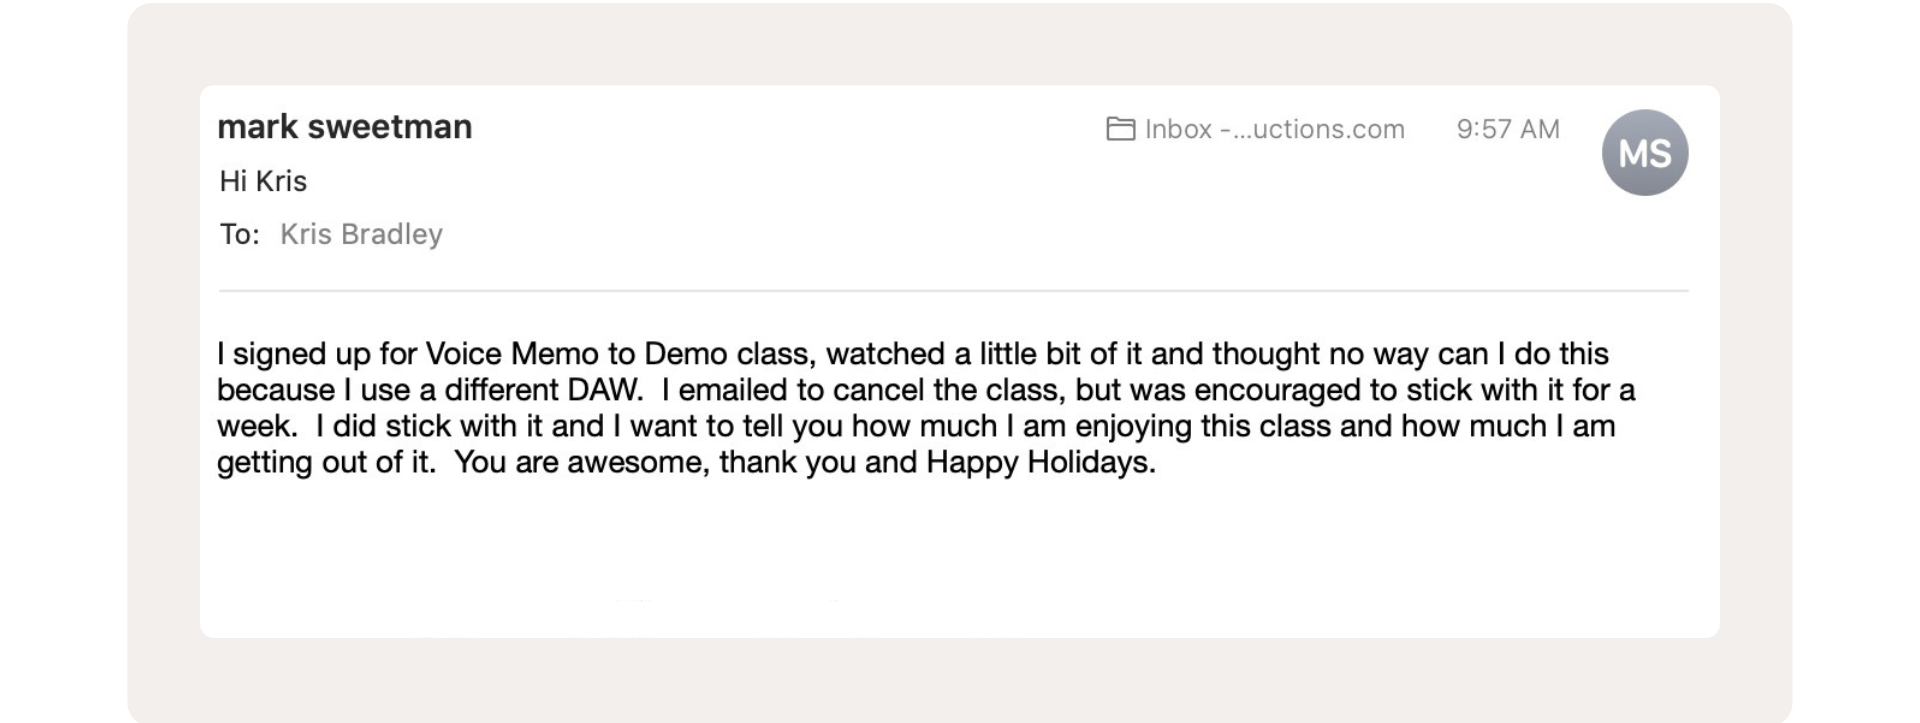
Task: Click the Hi Kris subject line
Action: click(x=263, y=181)
